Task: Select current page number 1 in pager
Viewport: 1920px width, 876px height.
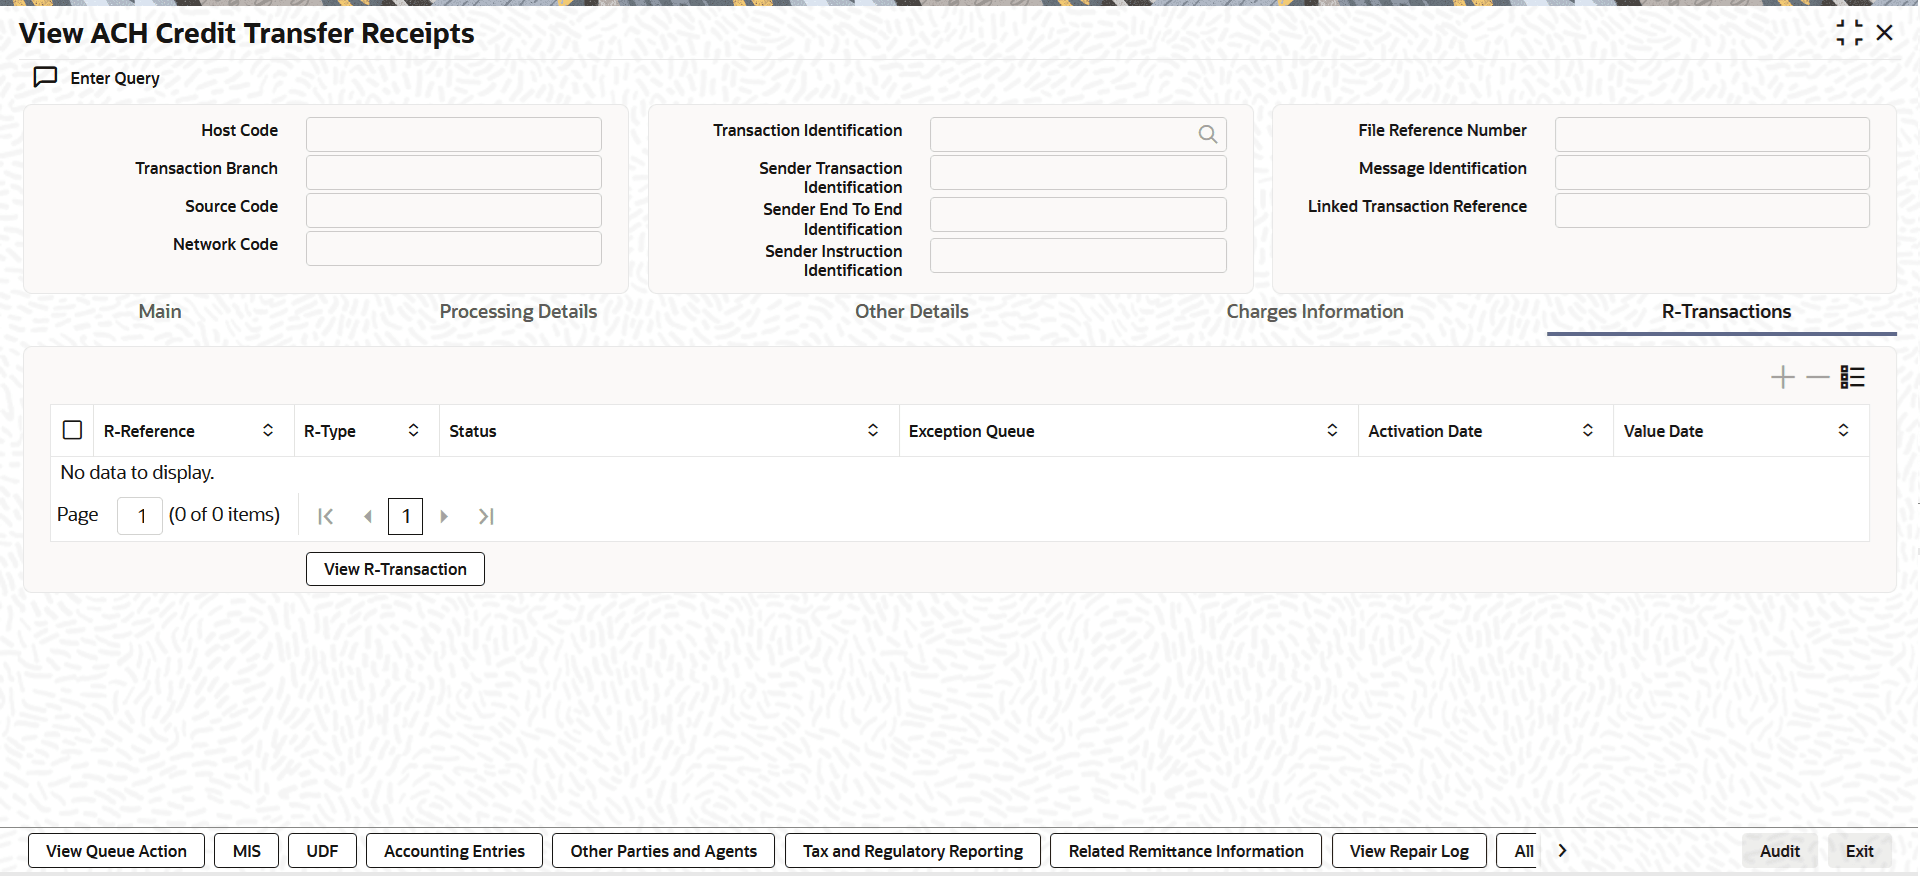Action: coord(405,516)
